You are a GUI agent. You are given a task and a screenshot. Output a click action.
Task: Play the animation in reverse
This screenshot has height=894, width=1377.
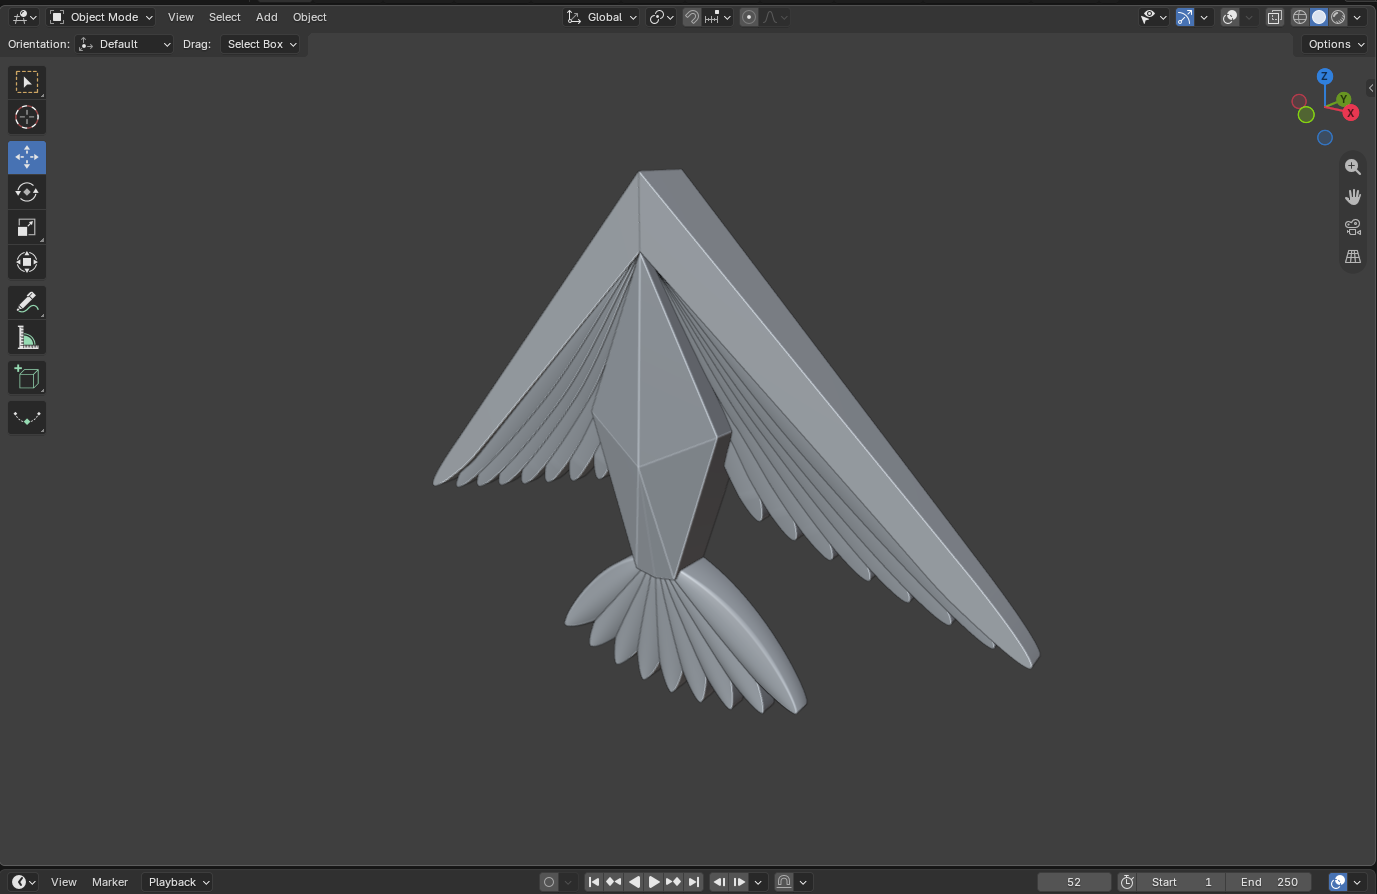coord(634,882)
